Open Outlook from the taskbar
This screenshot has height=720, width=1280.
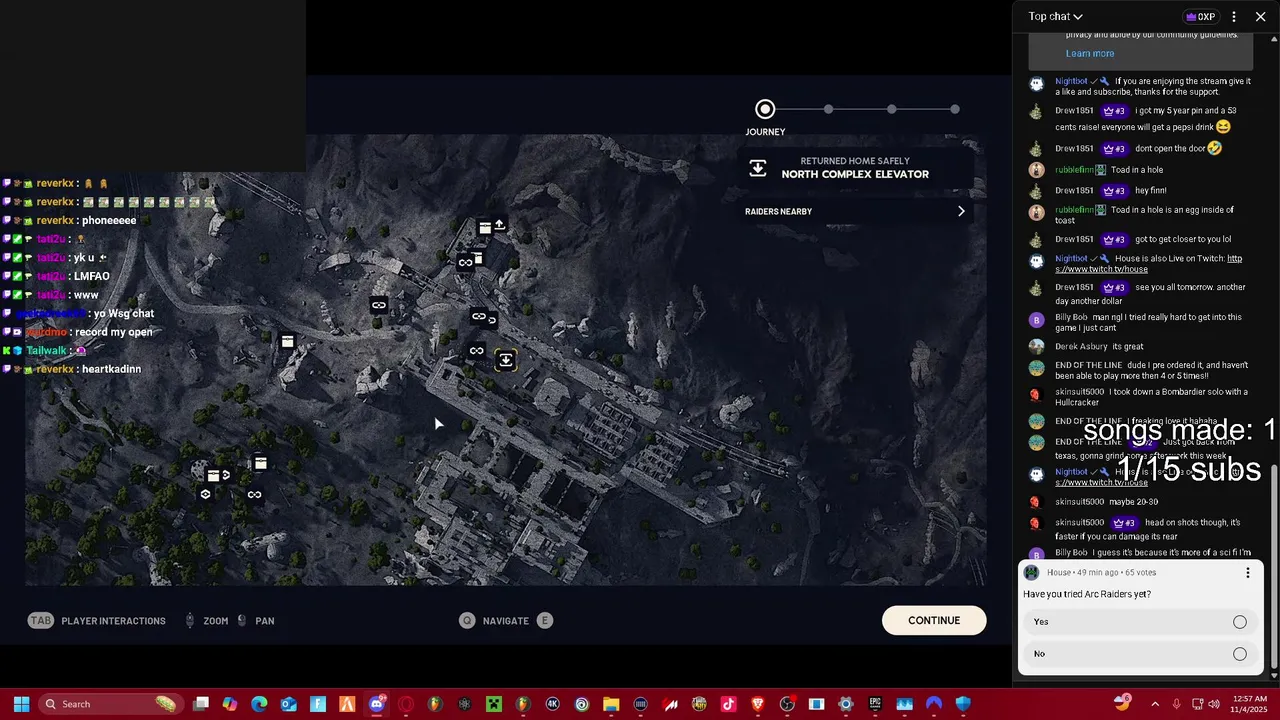point(289,704)
